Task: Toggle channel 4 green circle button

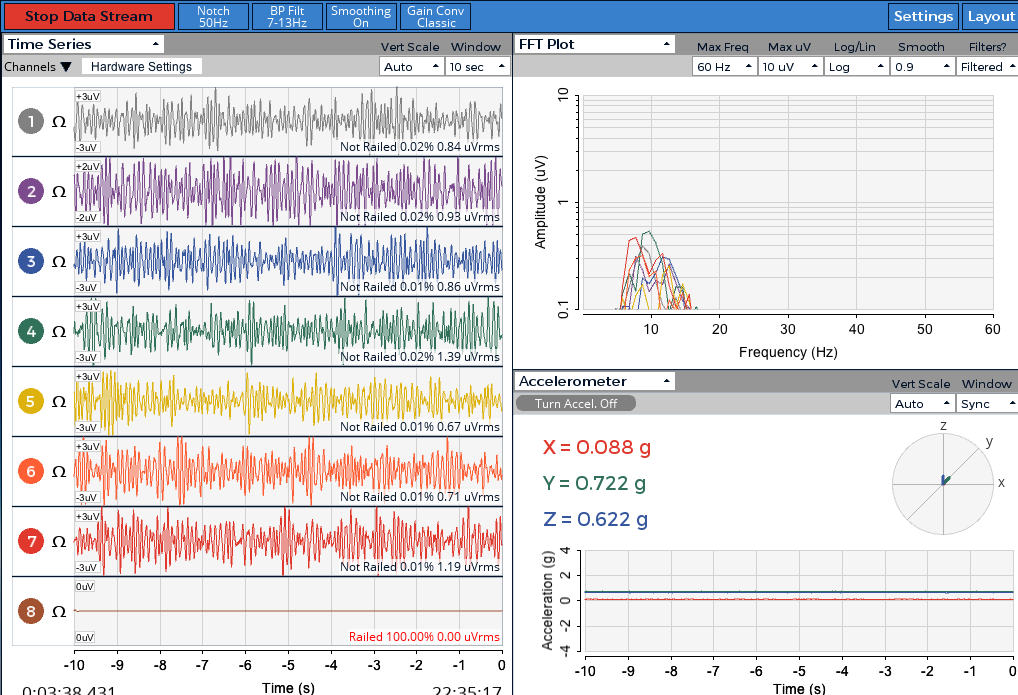Action: [x=31, y=331]
